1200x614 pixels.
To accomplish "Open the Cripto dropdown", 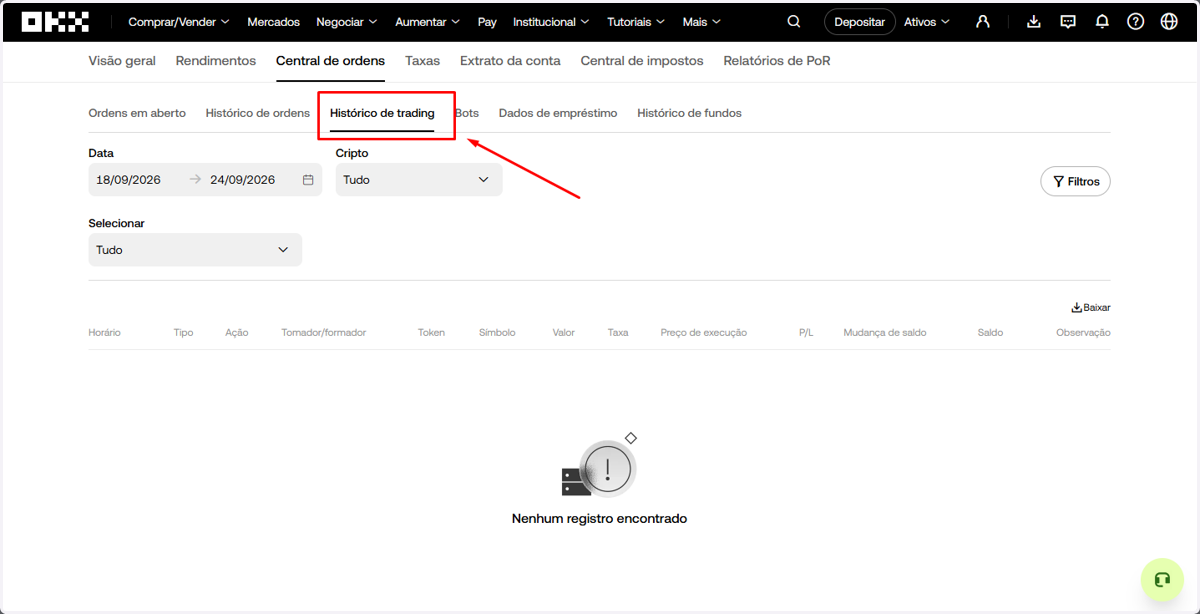I will (419, 180).
